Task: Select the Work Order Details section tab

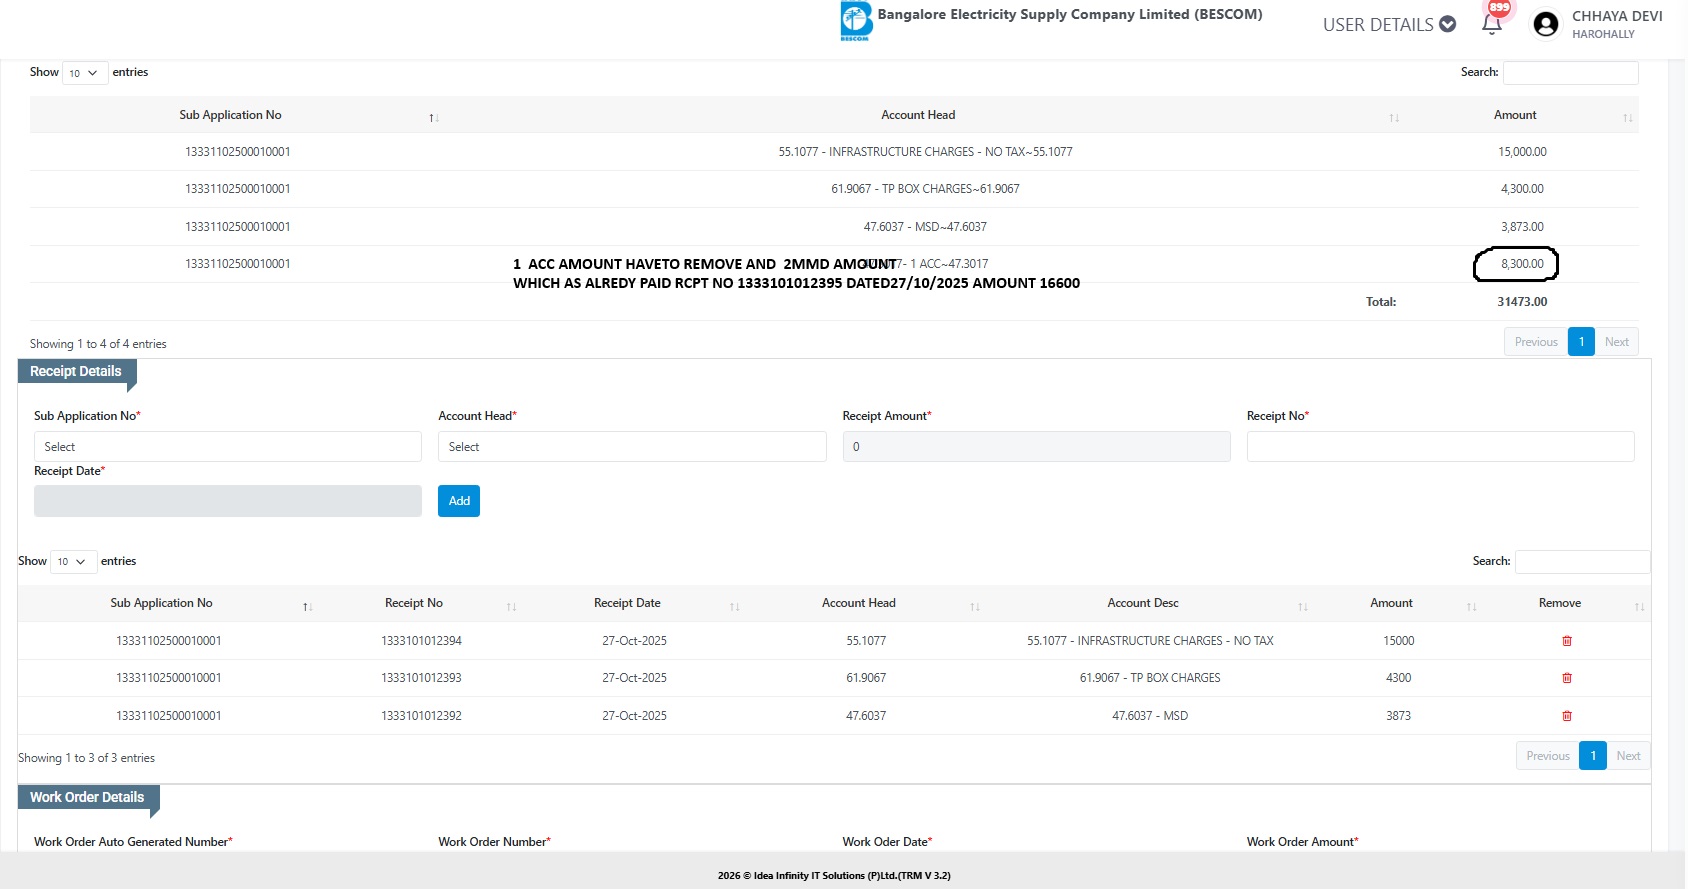Action: pyautogui.click(x=87, y=797)
